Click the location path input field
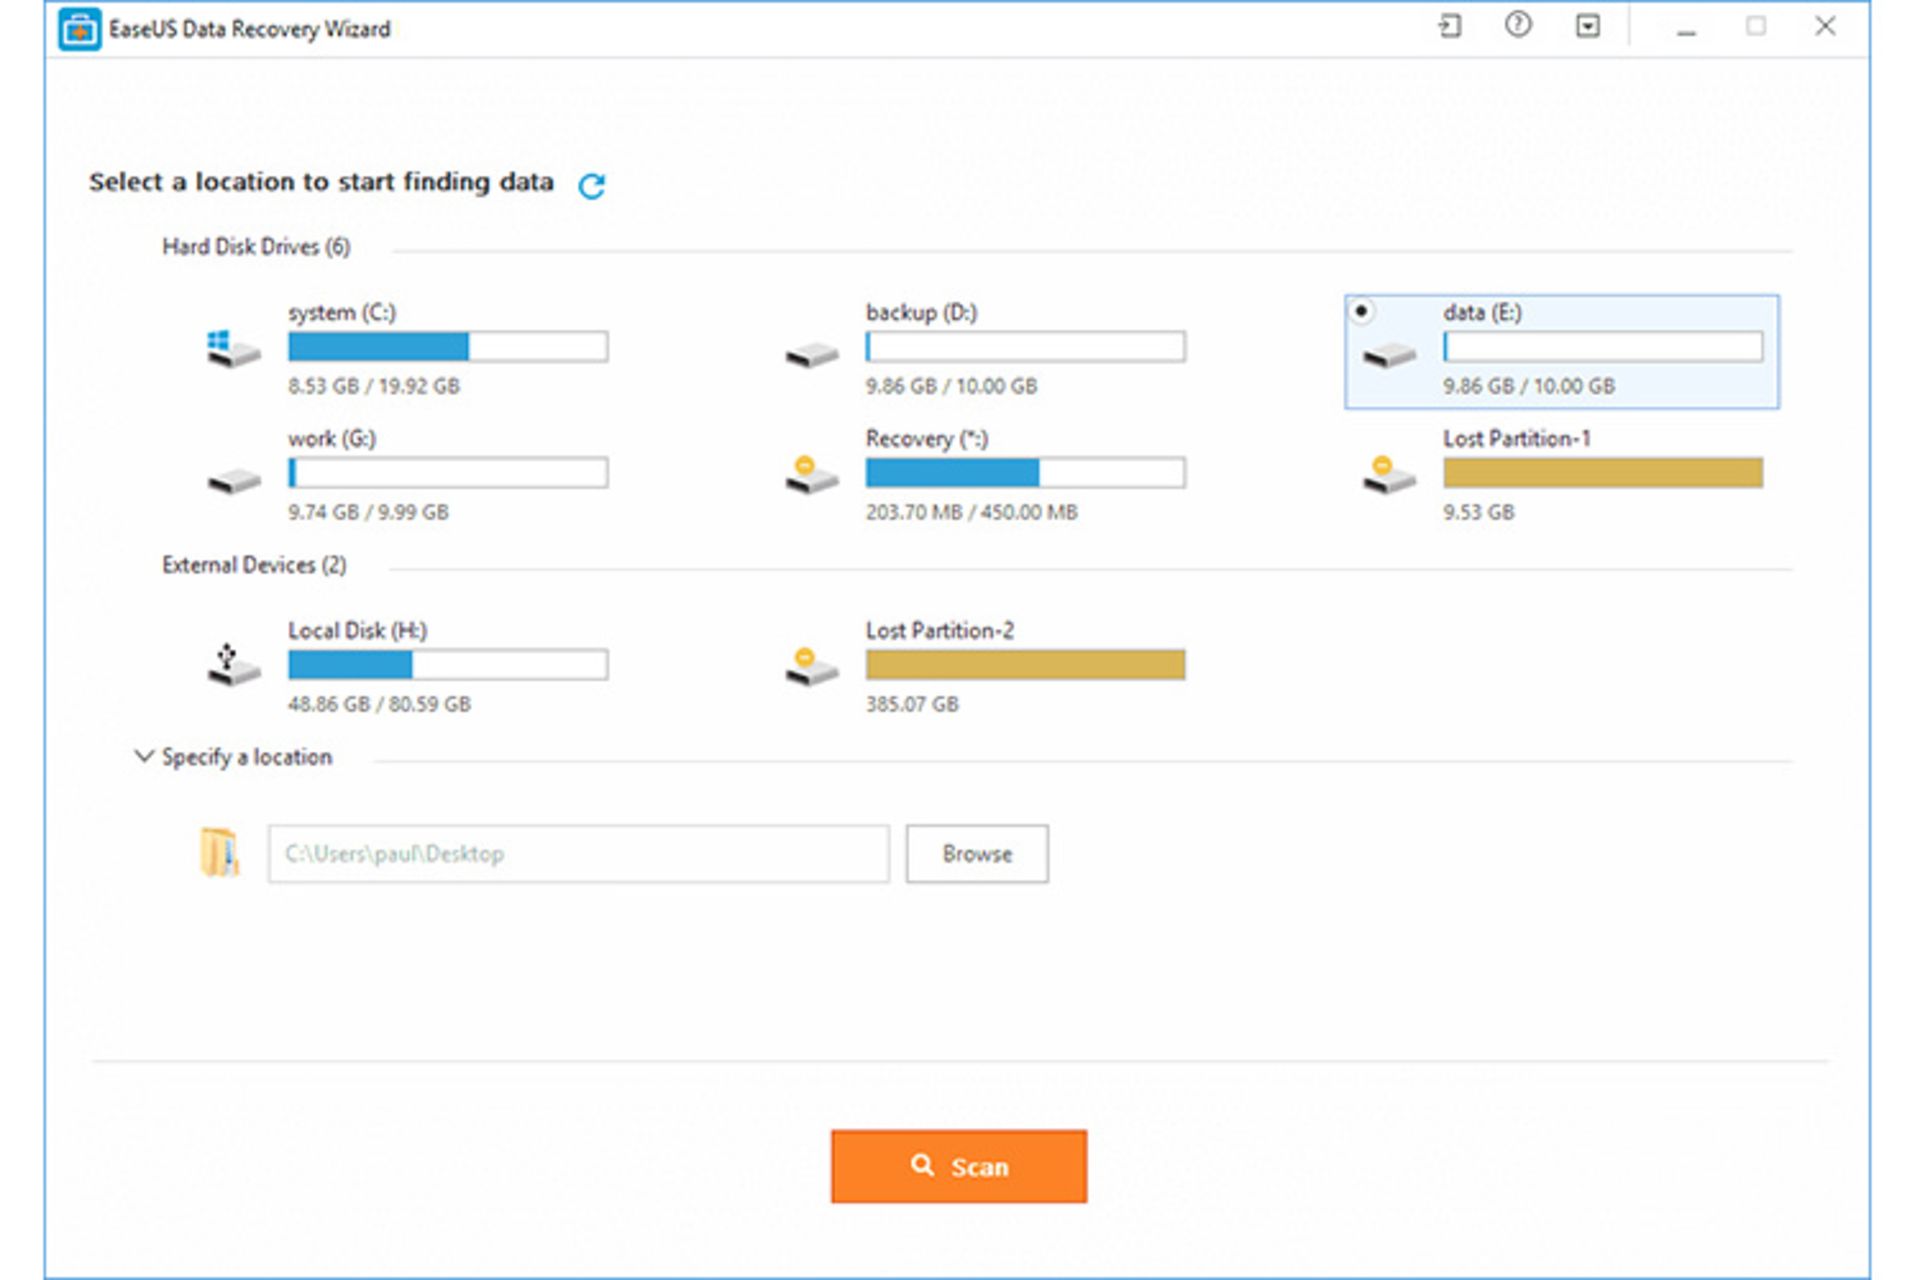The width and height of the screenshot is (1920, 1280). (578, 854)
